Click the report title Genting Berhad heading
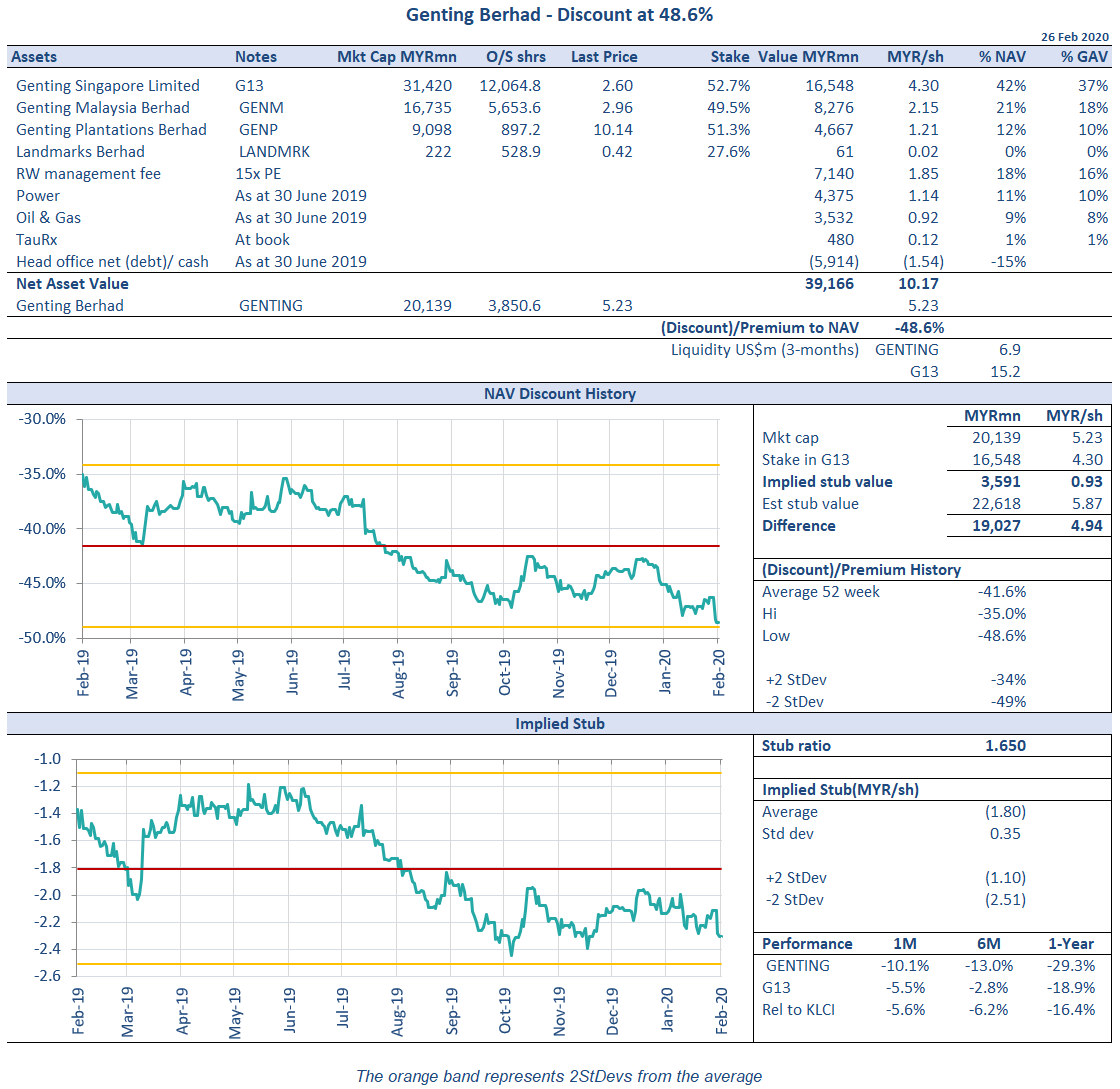1120x1089 pixels. coord(560,15)
